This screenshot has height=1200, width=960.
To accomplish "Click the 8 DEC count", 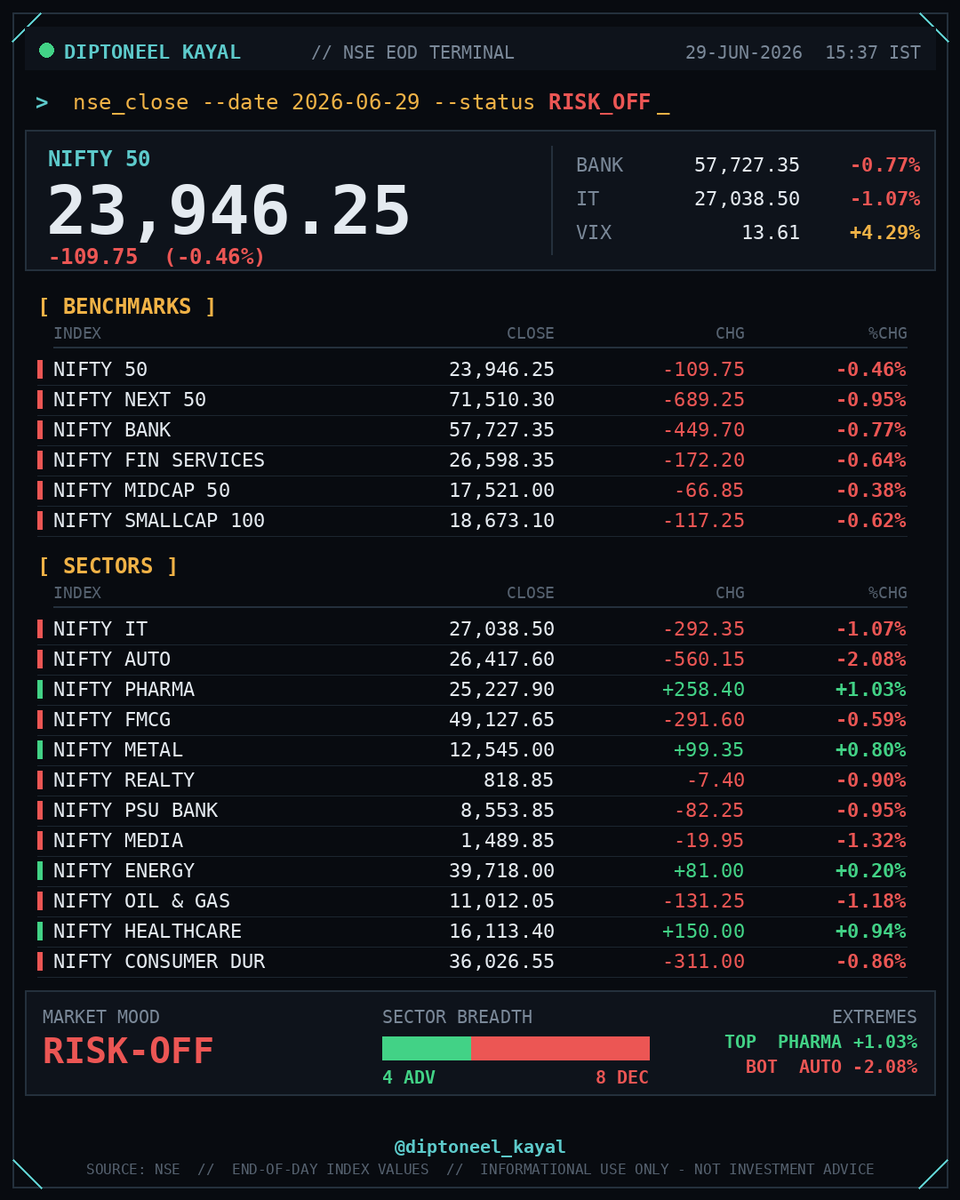I will click(622, 1077).
